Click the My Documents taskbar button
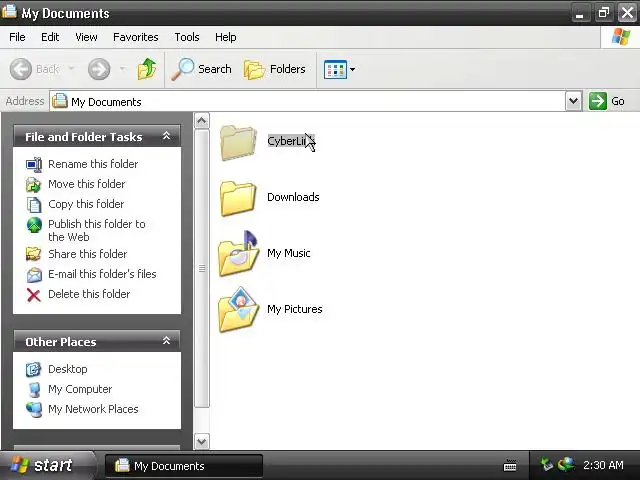This screenshot has height=480, width=640. click(184, 466)
